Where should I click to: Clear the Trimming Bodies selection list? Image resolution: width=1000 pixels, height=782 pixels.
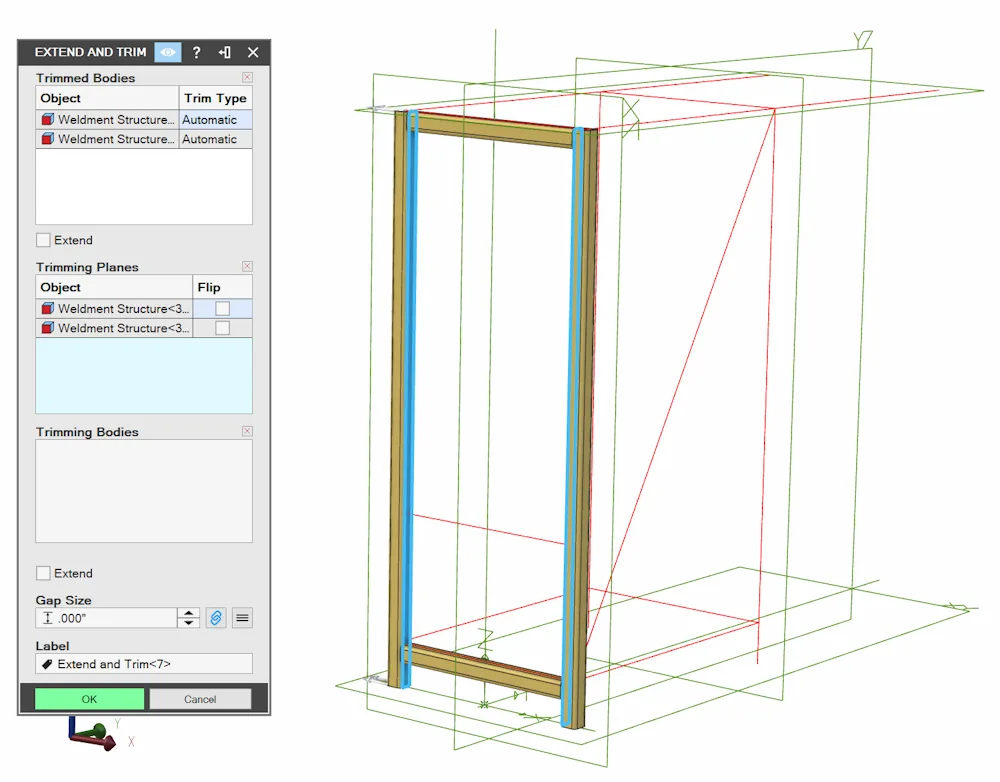pos(247,431)
